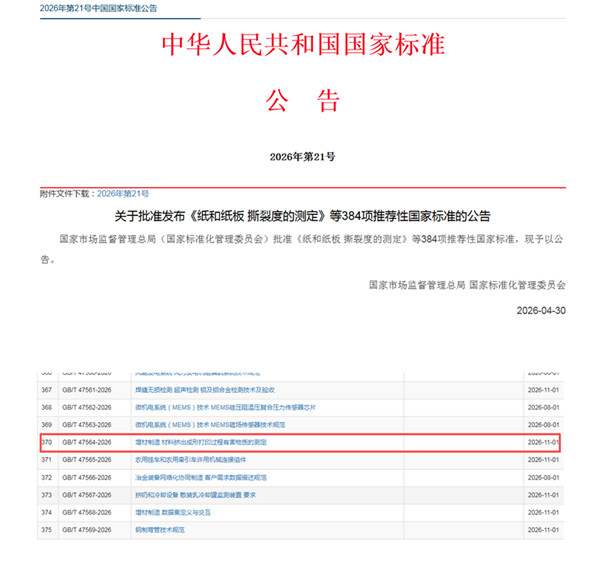Click the announcement date 2026-04-30

pyautogui.click(x=541, y=310)
